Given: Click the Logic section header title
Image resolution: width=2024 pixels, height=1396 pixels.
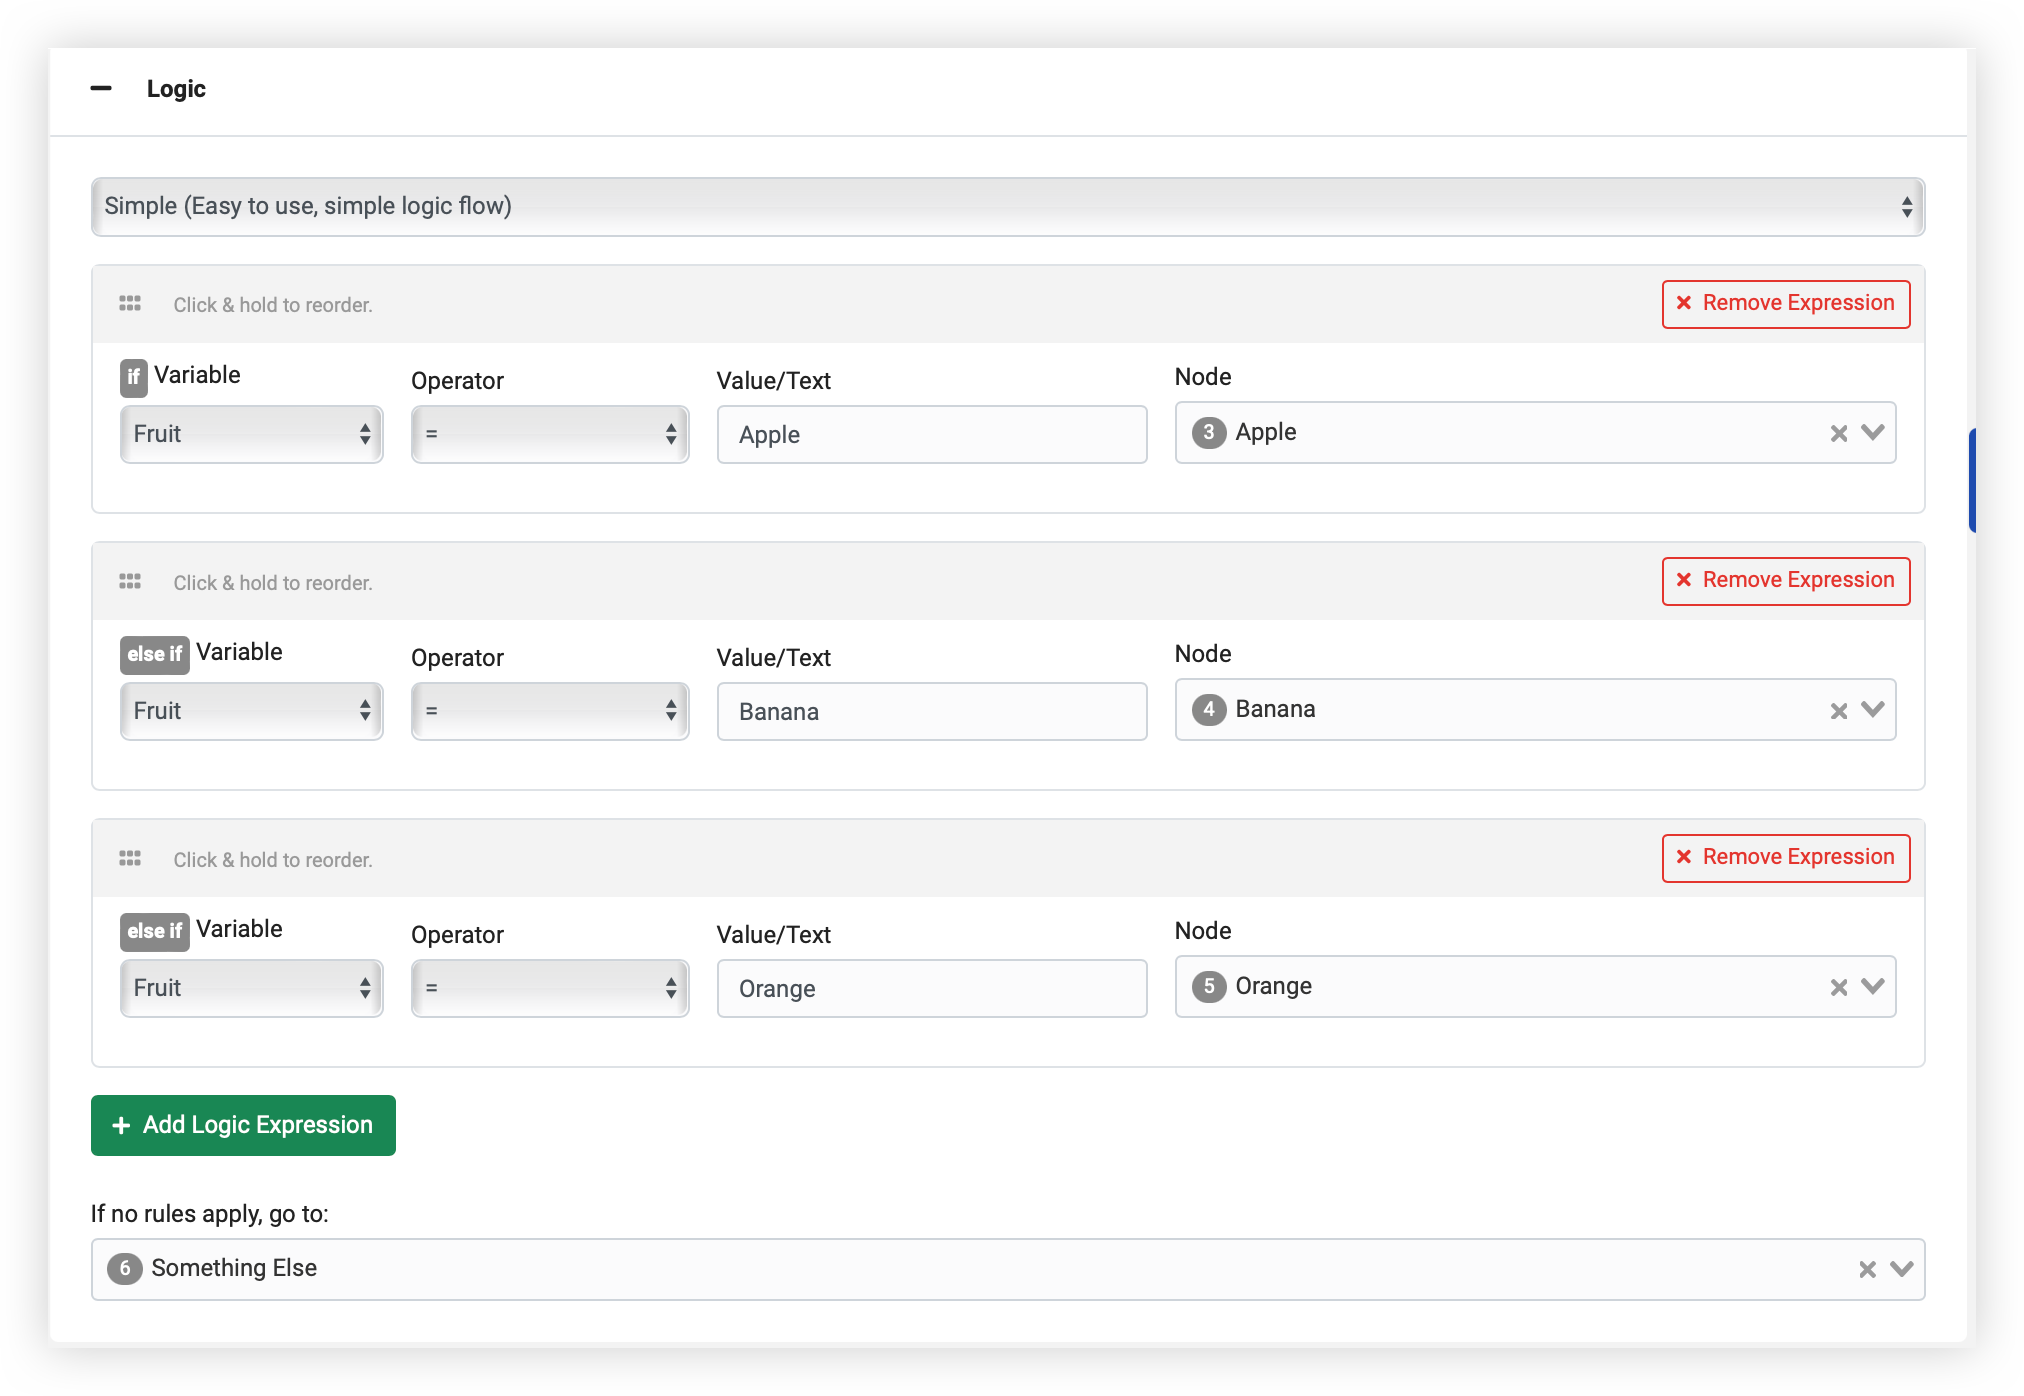Looking at the screenshot, I should [x=176, y=89].
